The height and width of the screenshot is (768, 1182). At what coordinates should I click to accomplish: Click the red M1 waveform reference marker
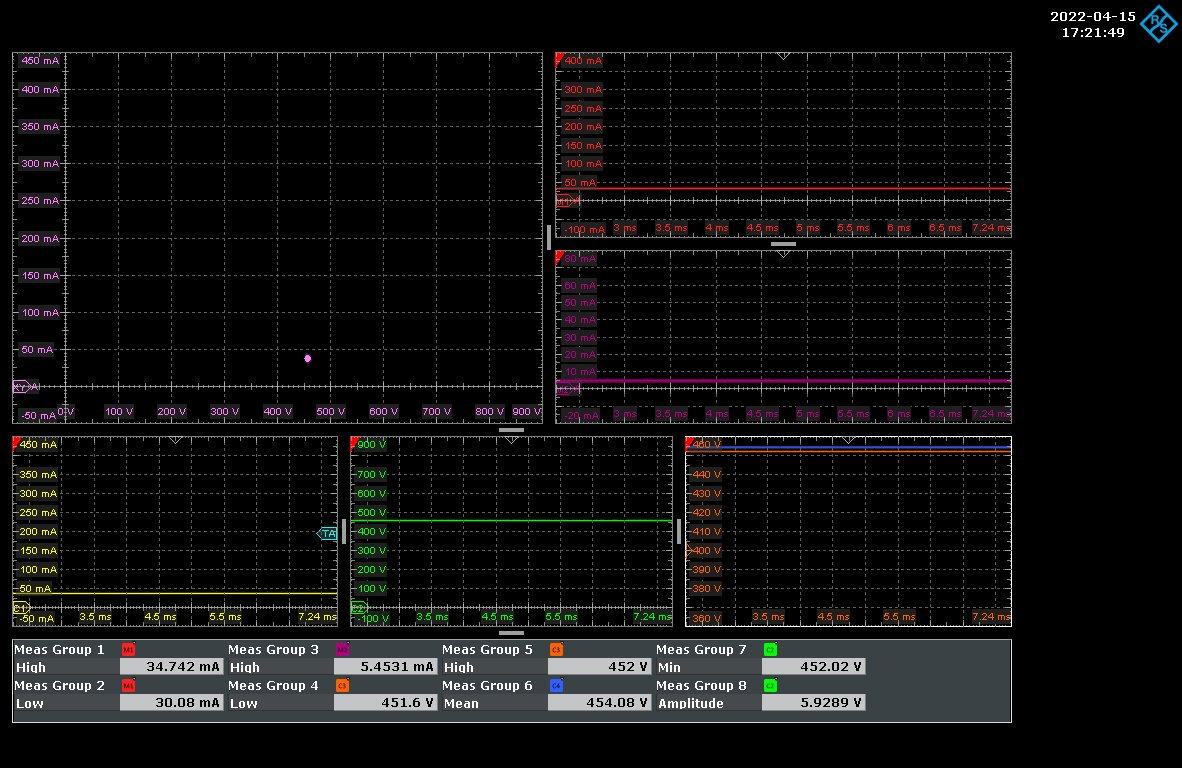(565, 201)
